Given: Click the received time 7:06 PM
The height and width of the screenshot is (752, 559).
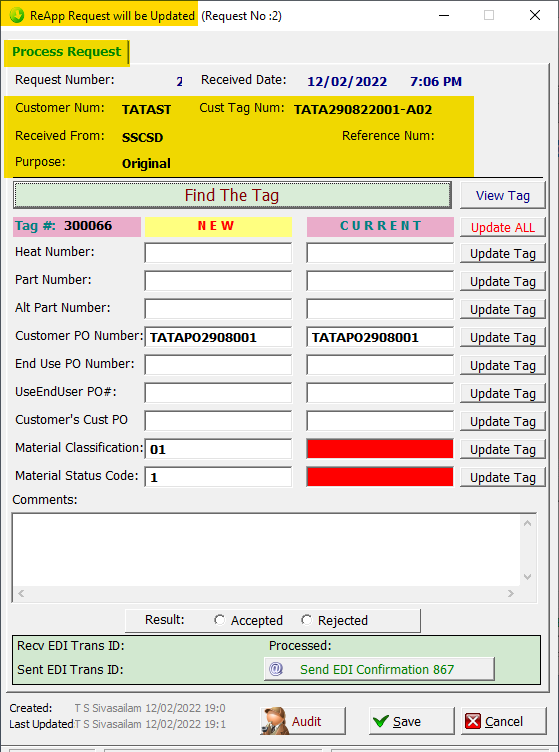Looking at the screenshot, I should coord(436,82).
